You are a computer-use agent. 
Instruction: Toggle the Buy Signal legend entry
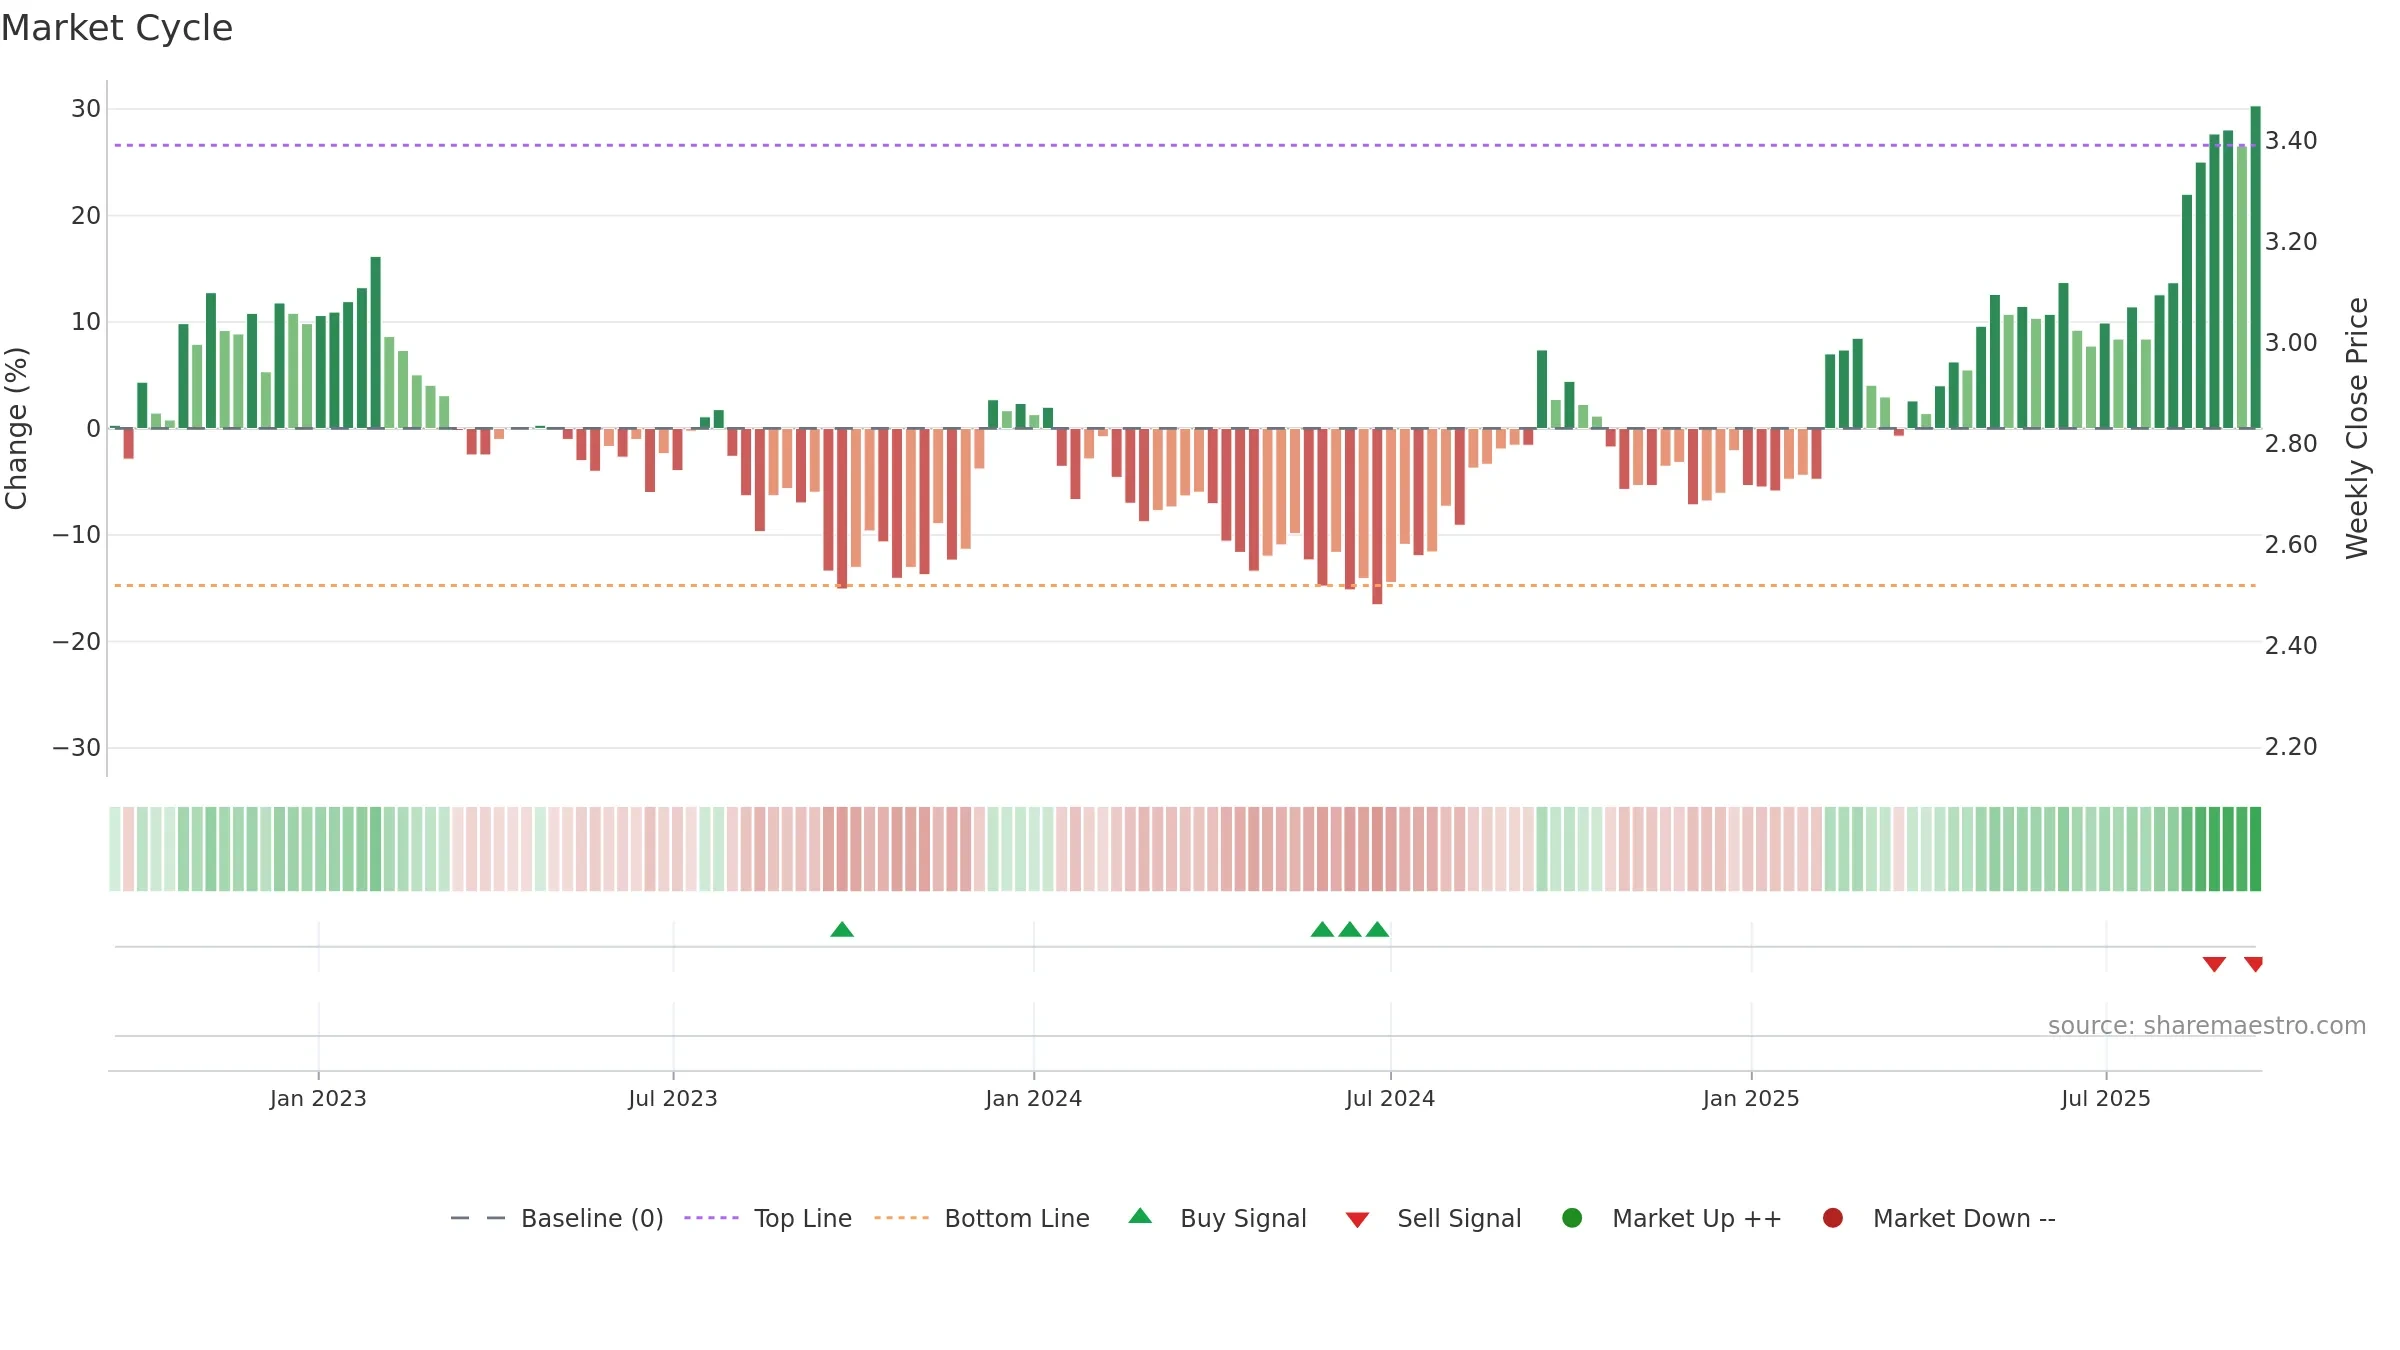(x=1217, y=1218)
